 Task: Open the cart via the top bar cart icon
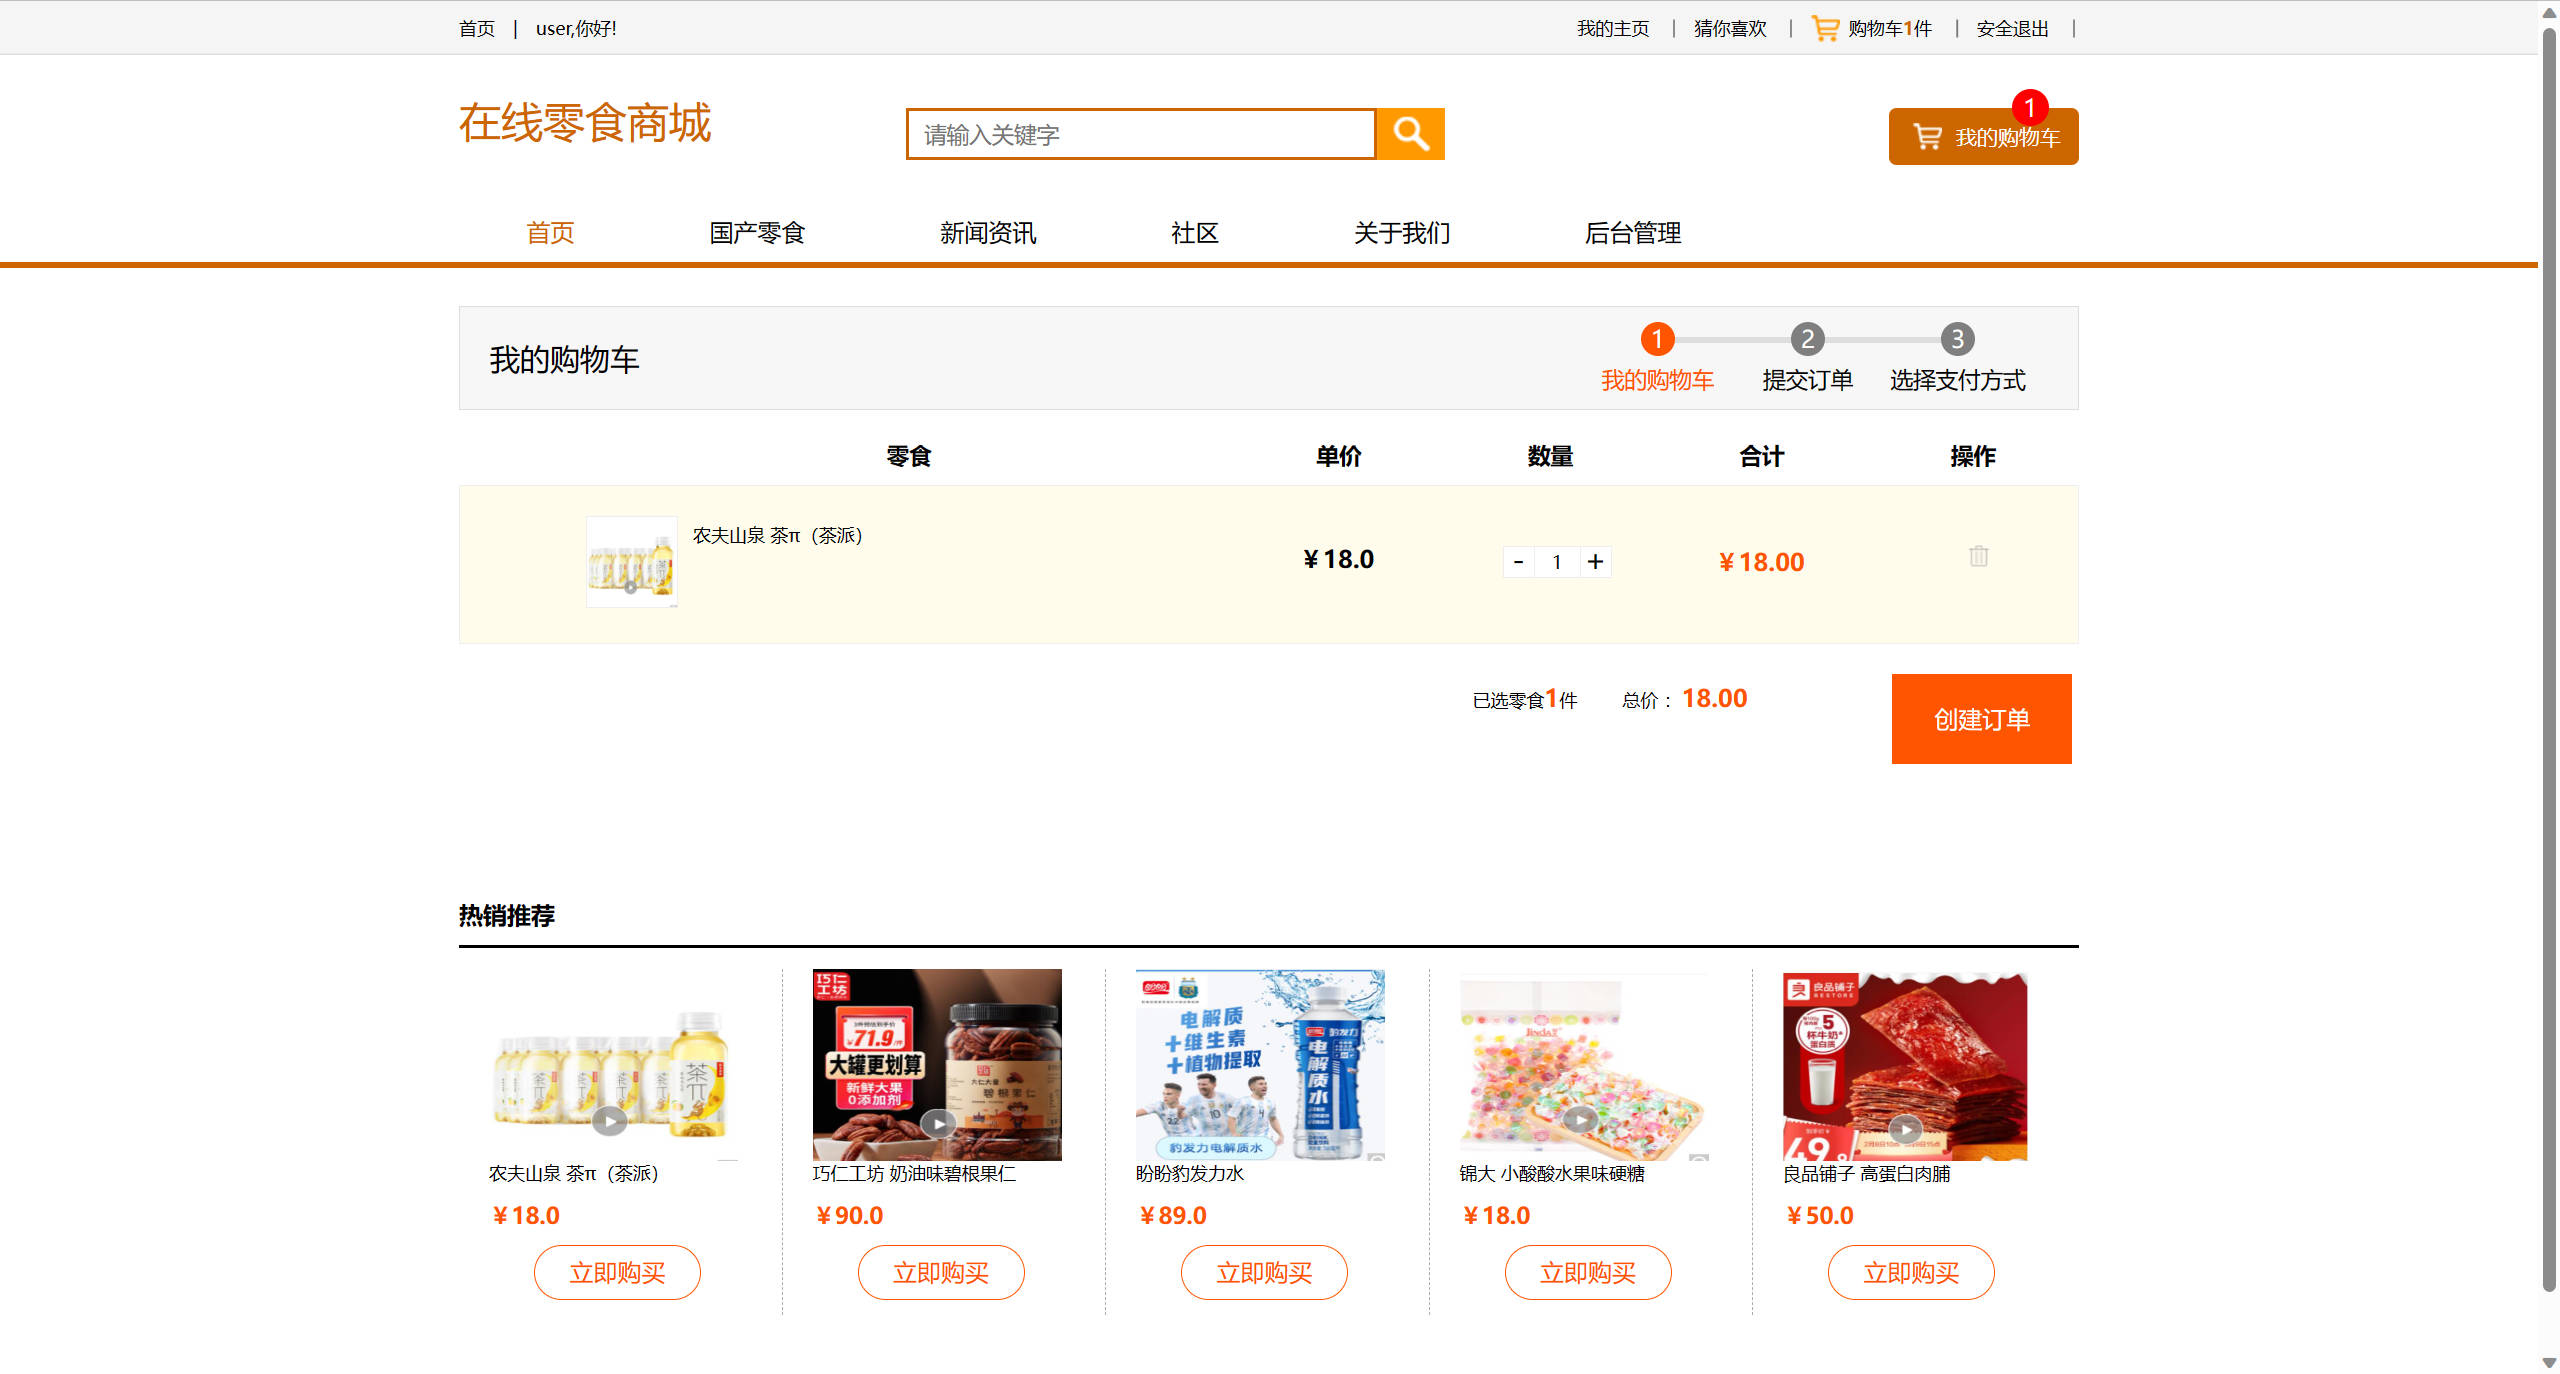(1824, 27)
